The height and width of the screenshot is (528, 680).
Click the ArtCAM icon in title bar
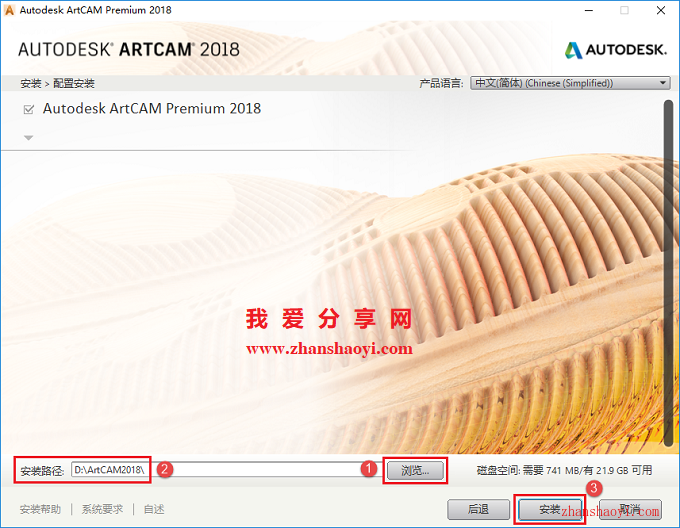[x=9, y=10]
